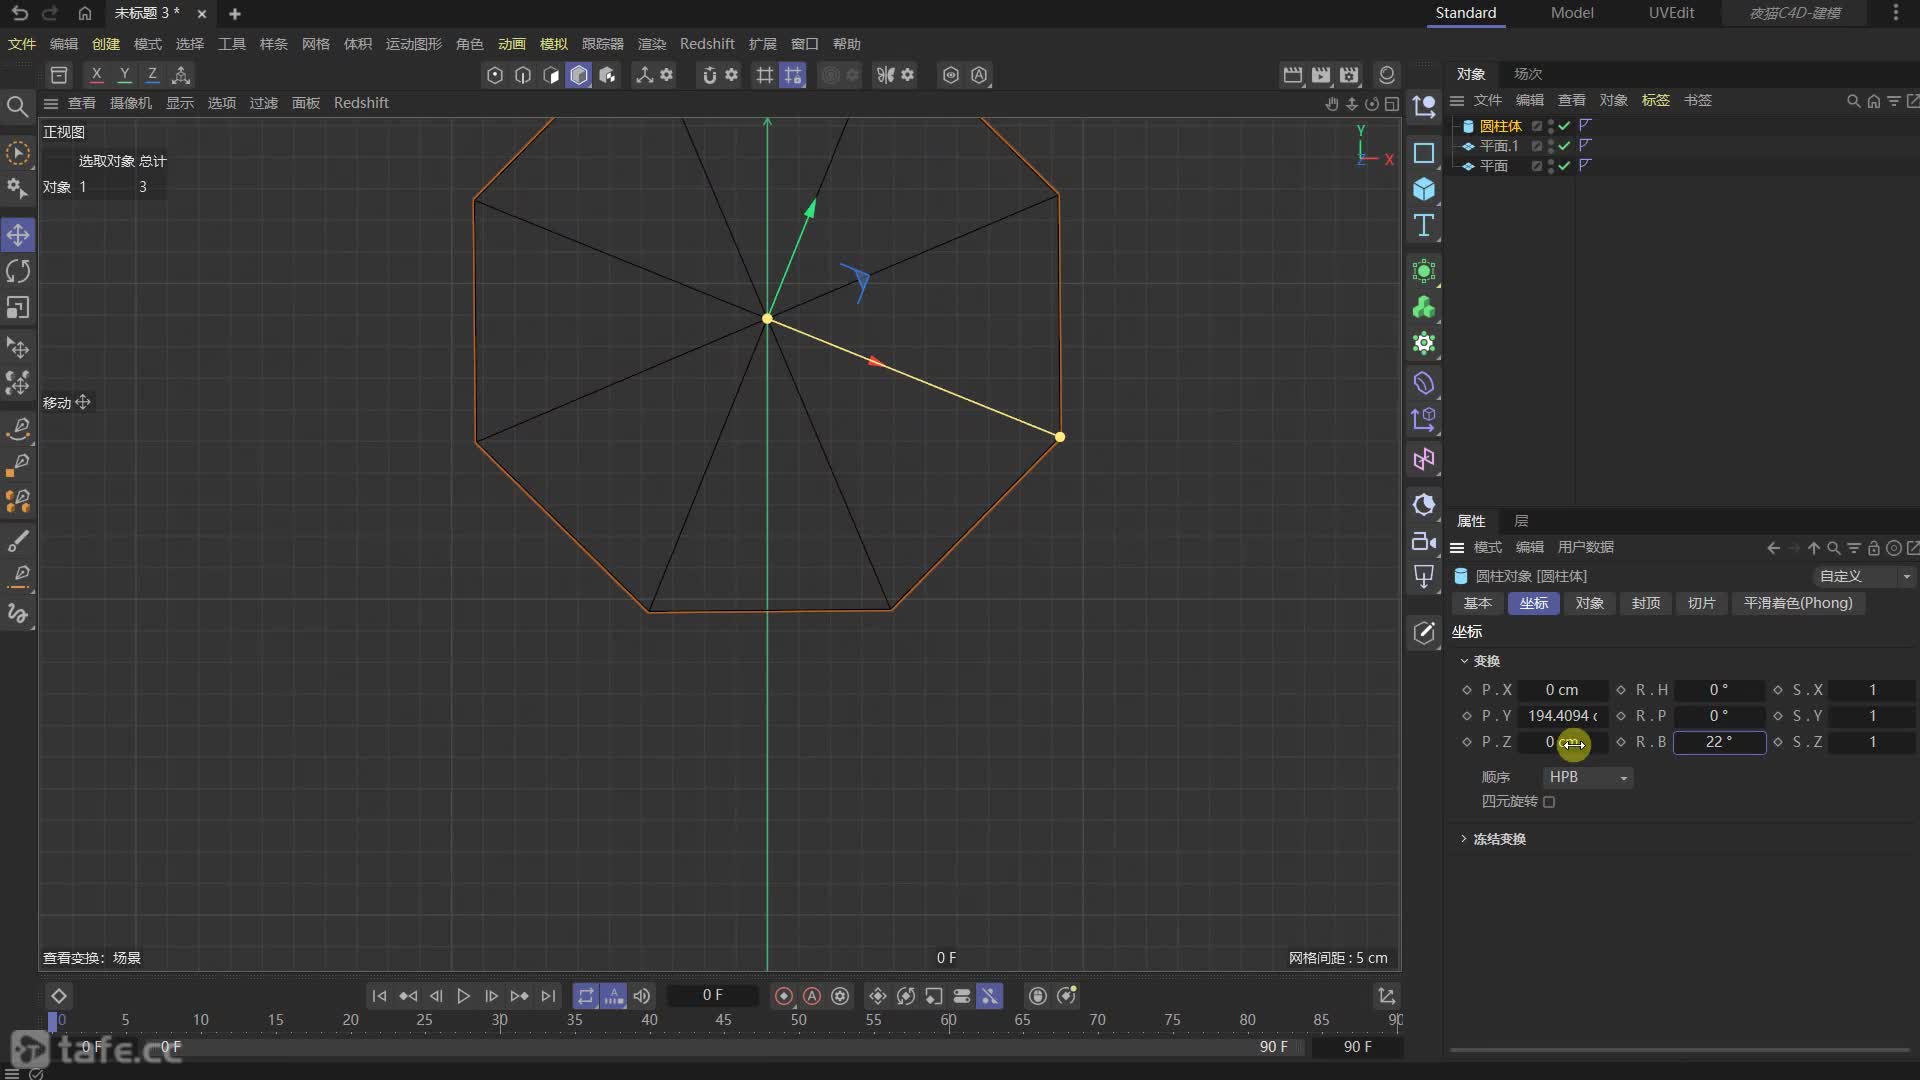This screenshot has width=1920, height=1080.
Task: Go back in attribute manager history
Action: click(x=1773, y=548)
